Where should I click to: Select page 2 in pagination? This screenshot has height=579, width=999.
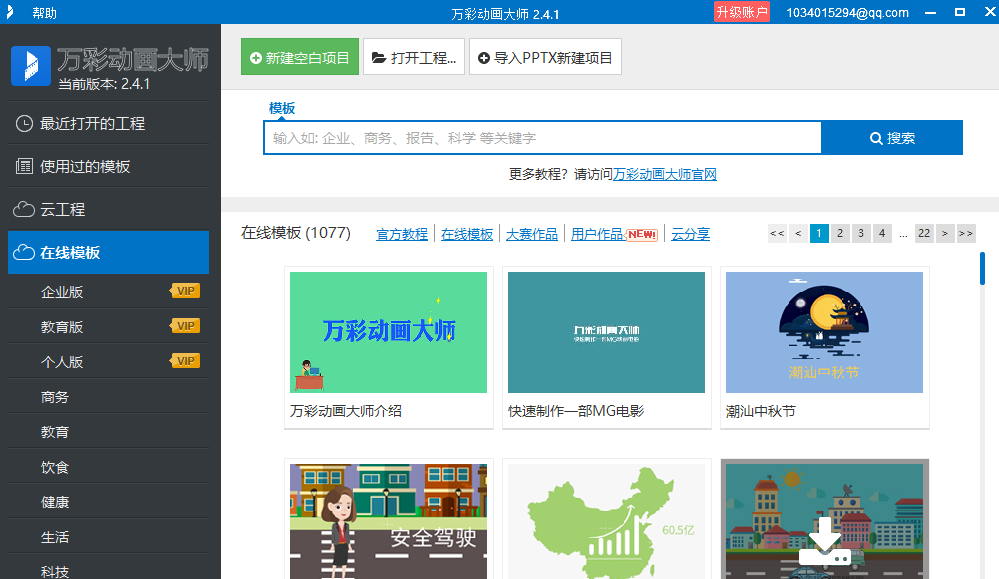[840, 233]
